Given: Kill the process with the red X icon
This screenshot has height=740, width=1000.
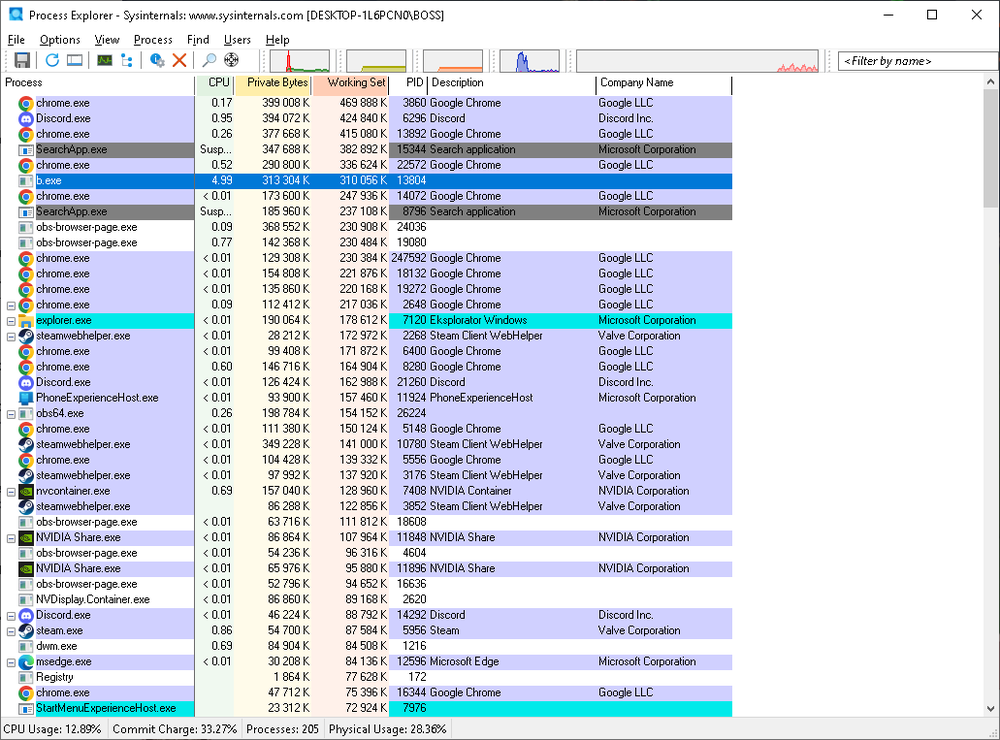Looking at the screenshot, I should pos(180,61).
